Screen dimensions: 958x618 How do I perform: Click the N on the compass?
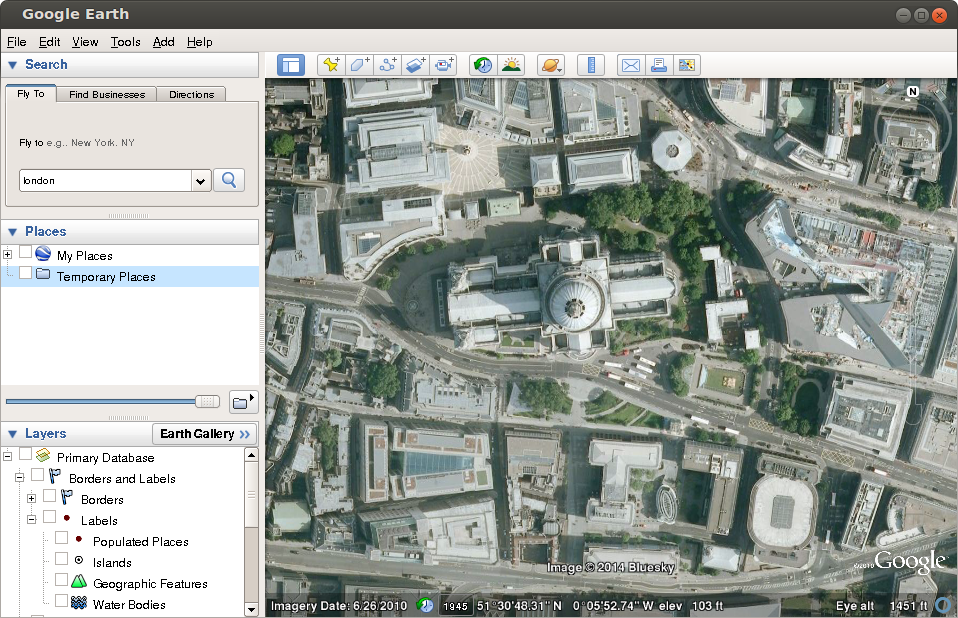click(x=913, y=92)
